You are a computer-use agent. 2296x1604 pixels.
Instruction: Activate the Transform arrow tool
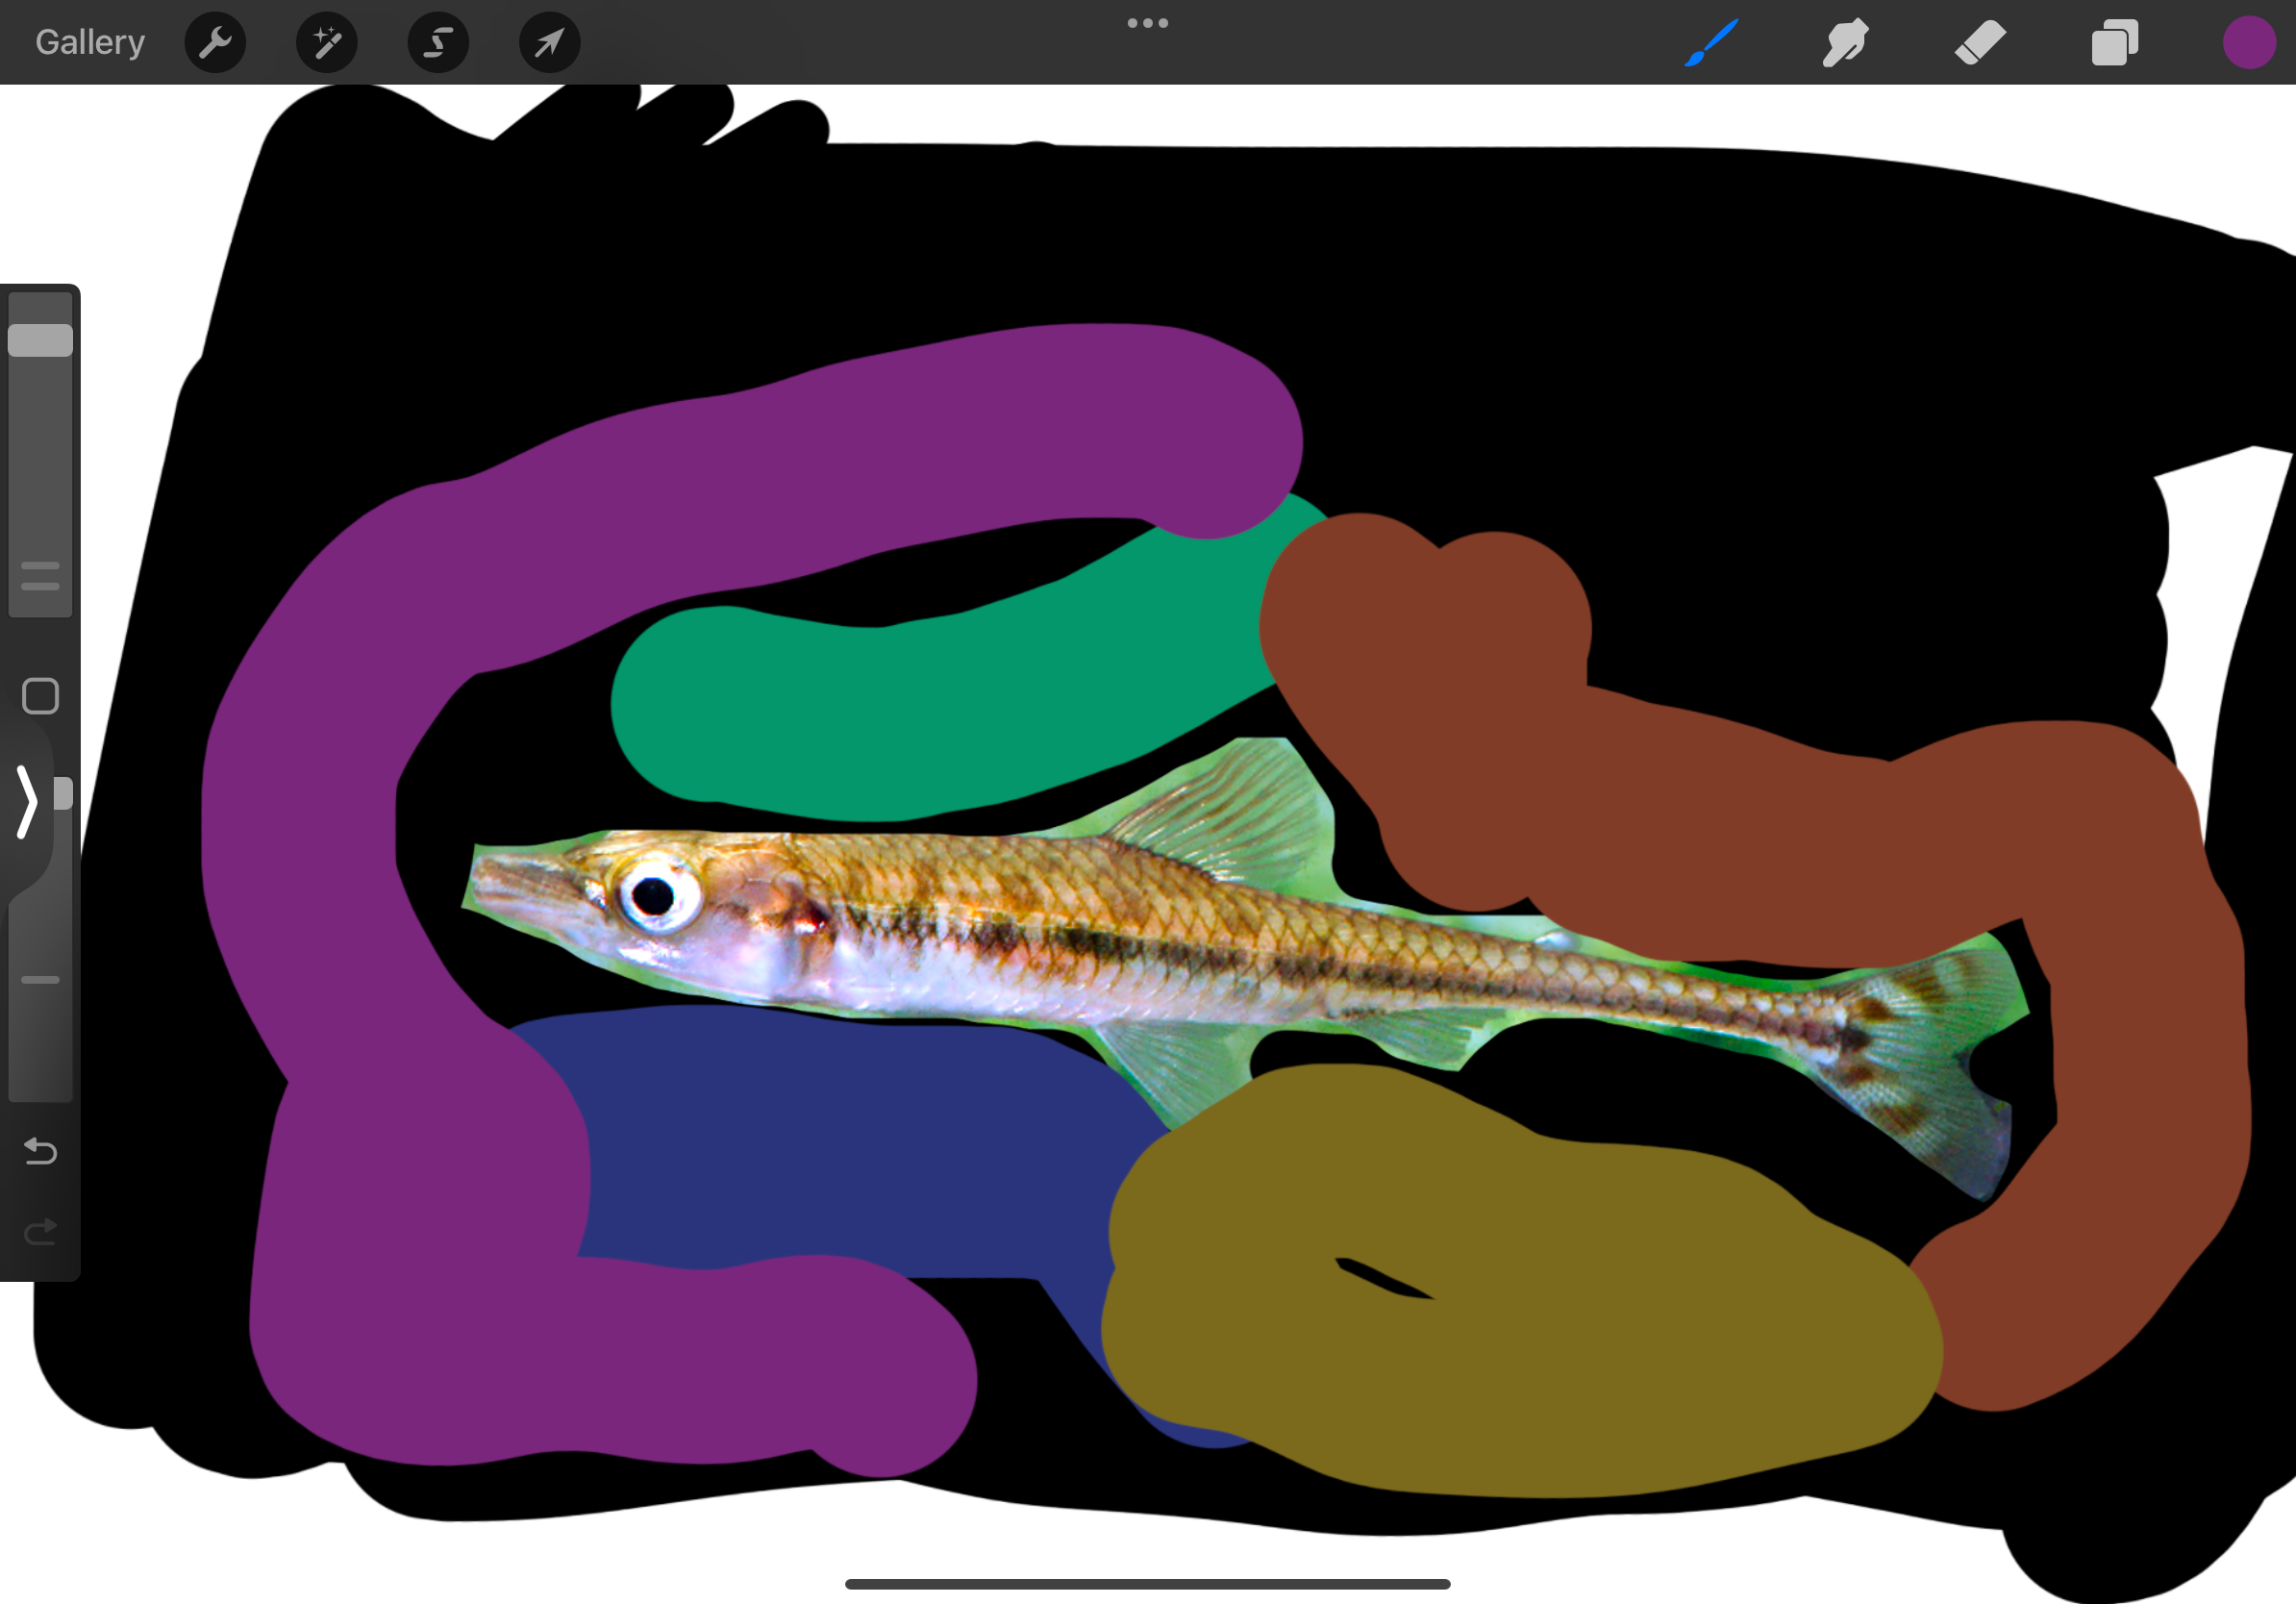550,42
